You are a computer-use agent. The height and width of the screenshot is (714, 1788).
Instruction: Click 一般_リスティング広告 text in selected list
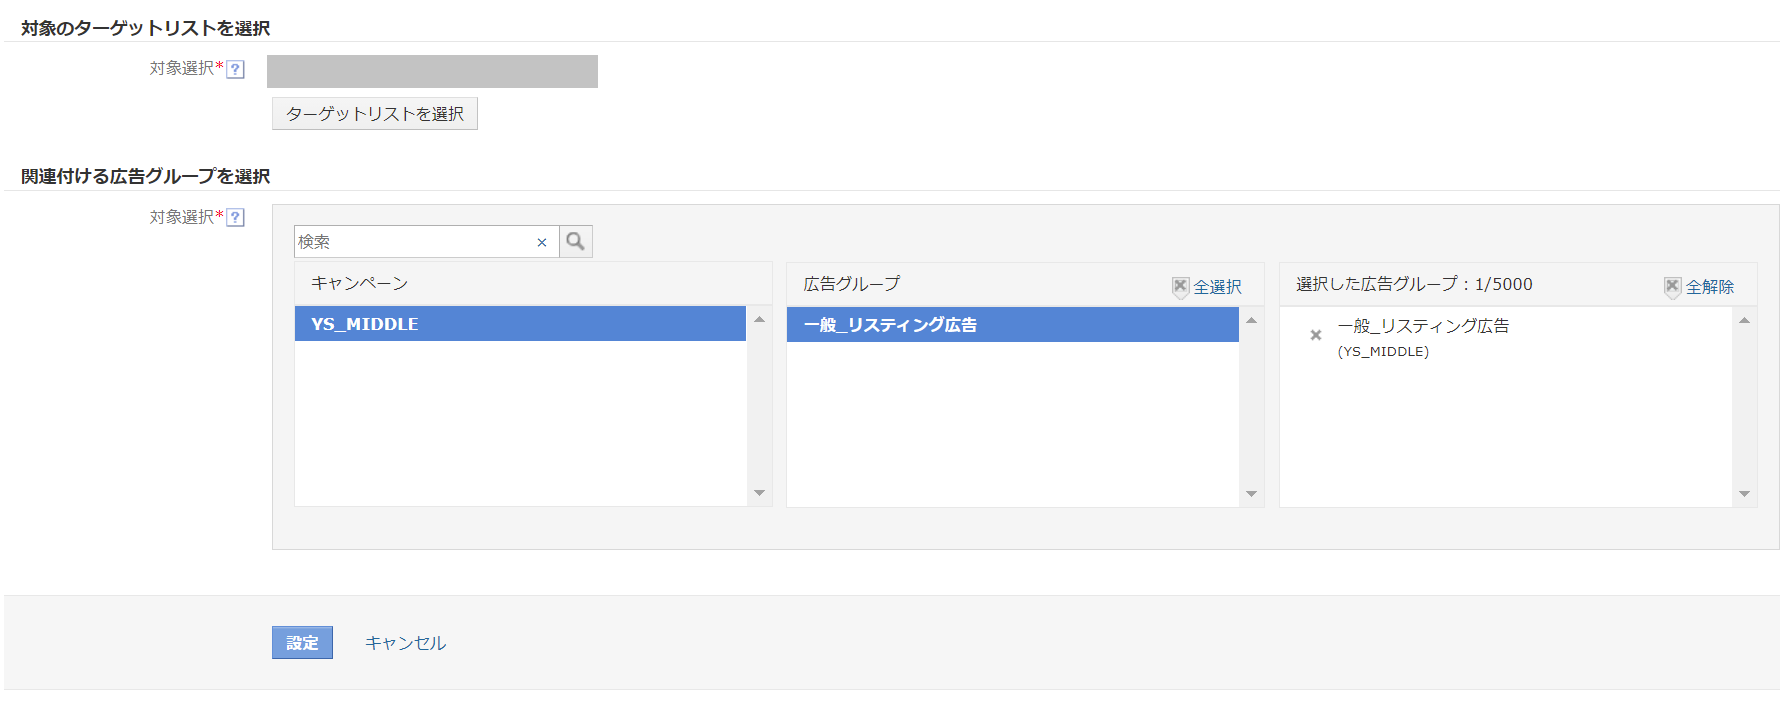click(x=1424, y=326)
